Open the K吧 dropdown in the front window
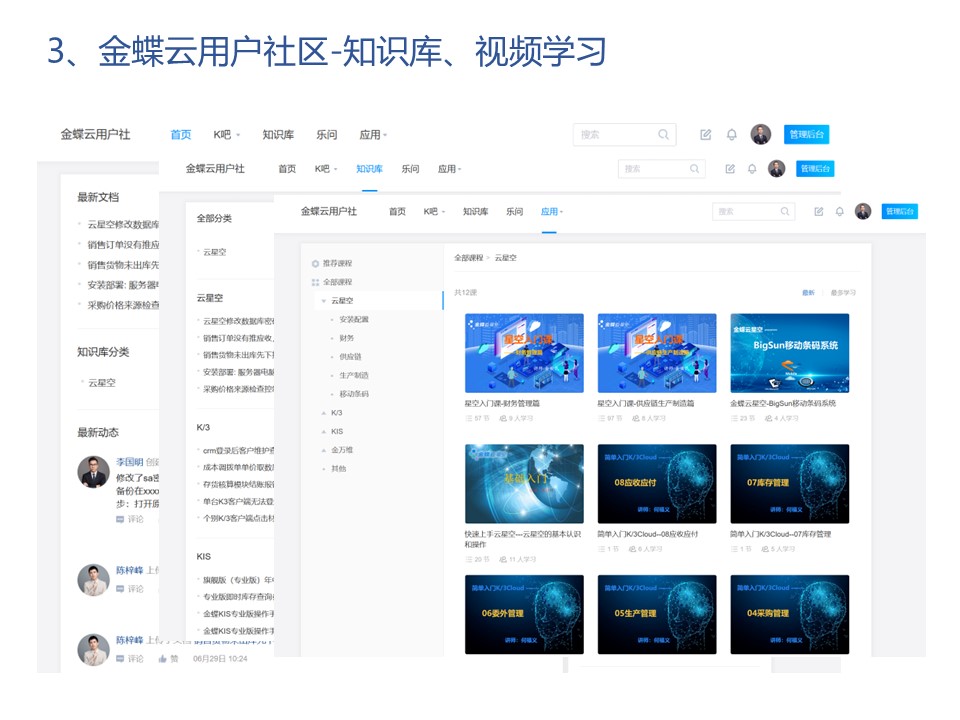Screen dimensions: 960x720 tap(433, 212)
